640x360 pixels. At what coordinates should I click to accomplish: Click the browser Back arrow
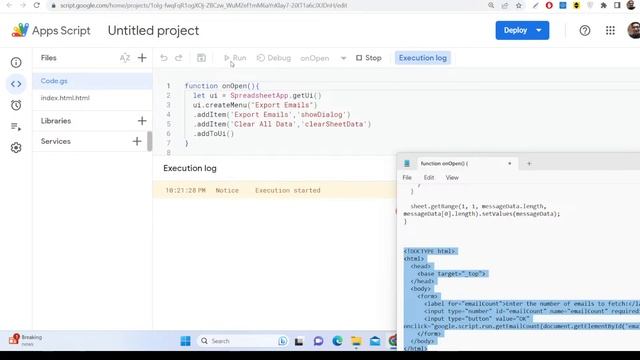tap(9, 5)
